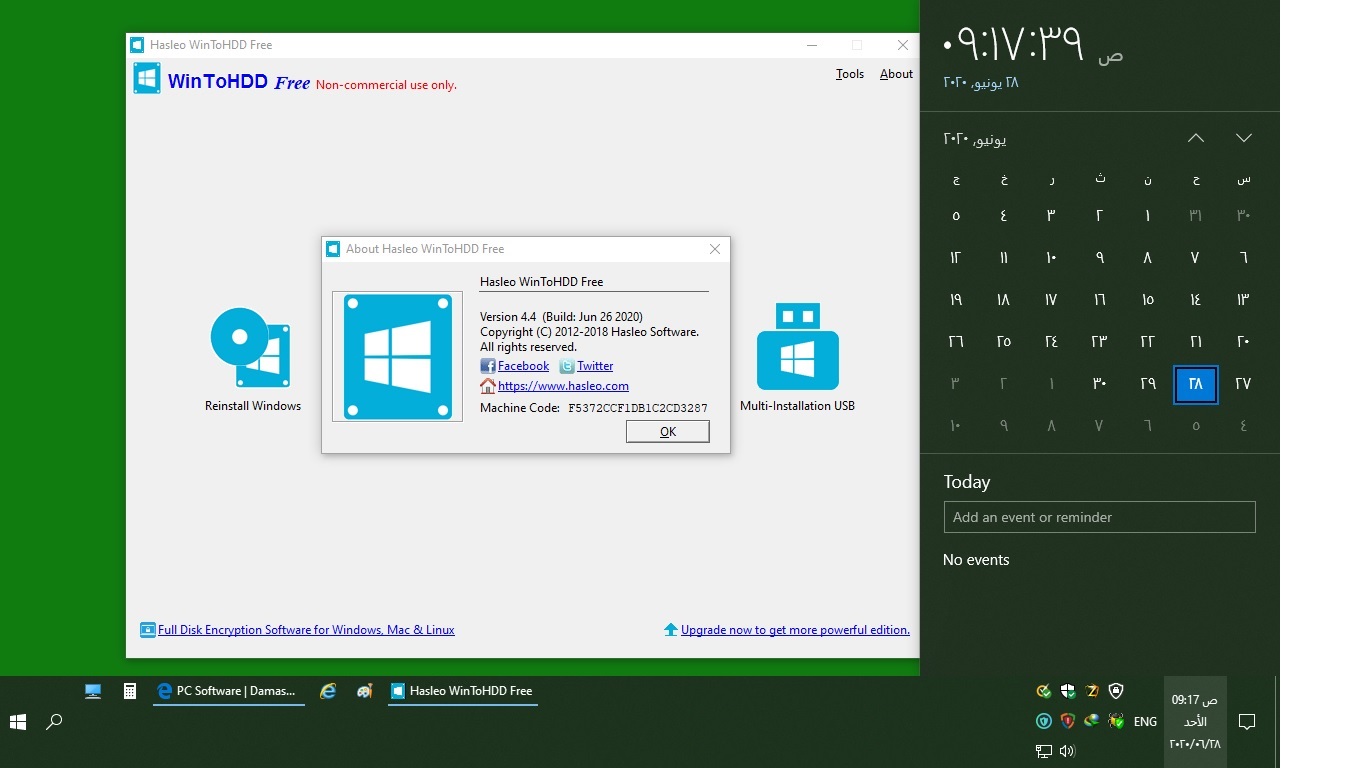Select highlighted day 28 in the calendar
Screen dimensions: 1366x768
pyautogui.click(x=1196, y=384)
